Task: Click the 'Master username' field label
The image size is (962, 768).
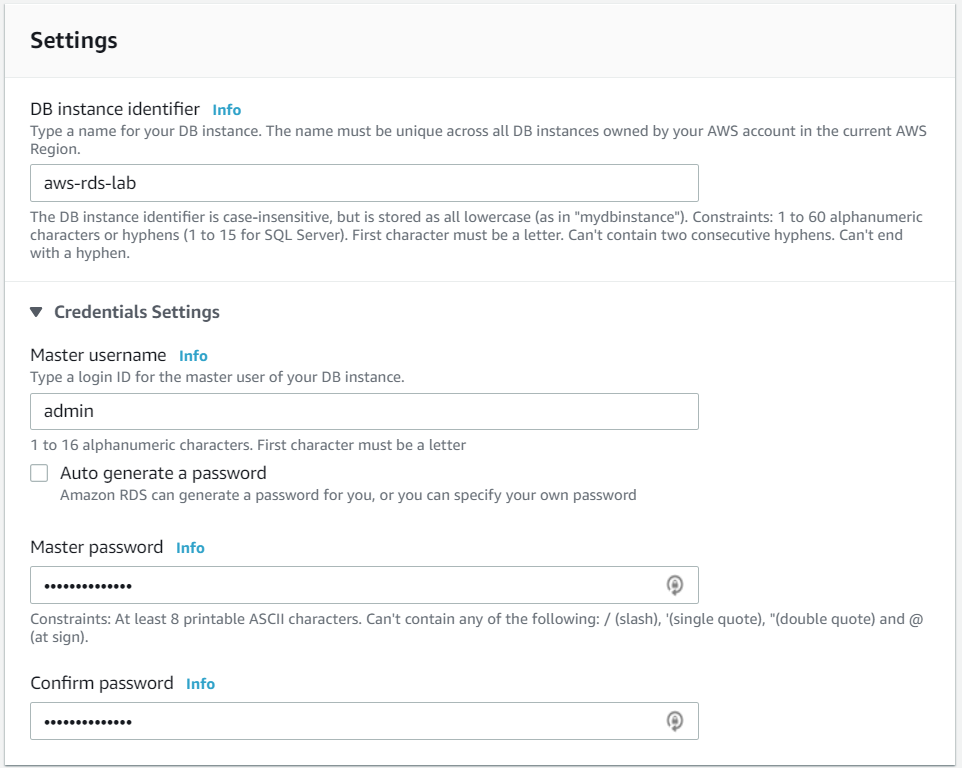Action: pos(98,355)
